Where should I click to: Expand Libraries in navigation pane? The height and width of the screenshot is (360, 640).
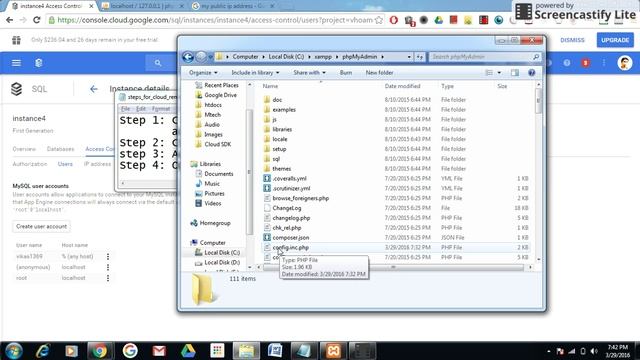point(210,164)
